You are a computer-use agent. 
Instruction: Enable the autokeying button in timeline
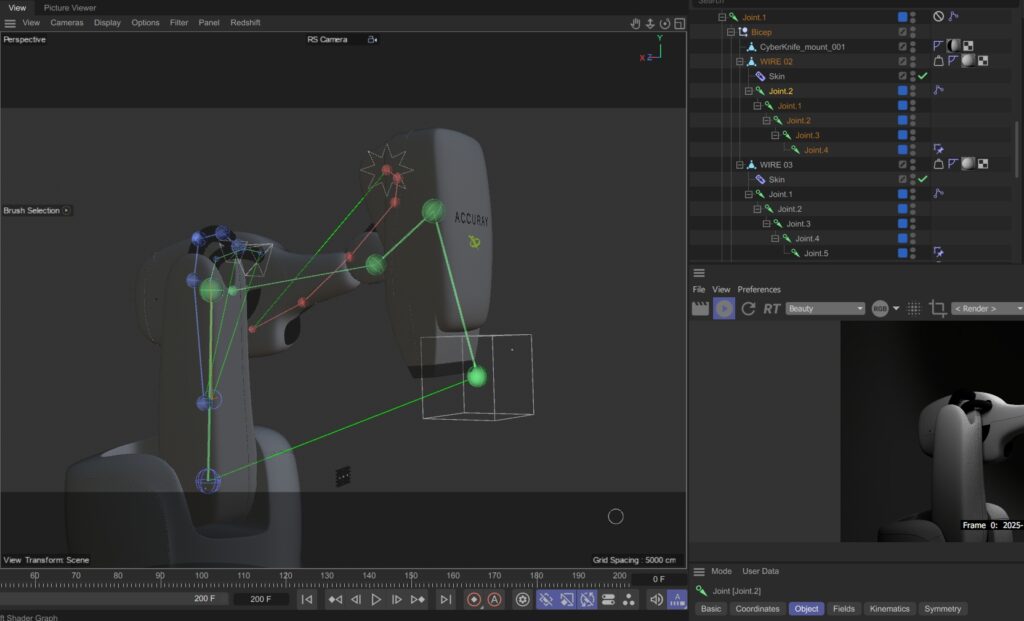[x=494, y=599]
